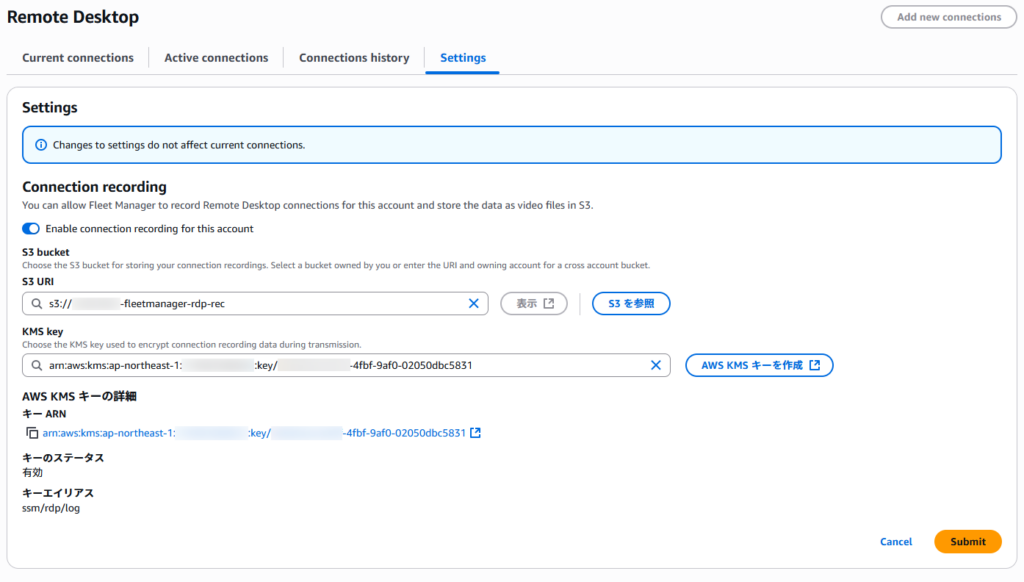1024x582 pixels.
Task: Go to Connections history tab
Action: (354, 58)
